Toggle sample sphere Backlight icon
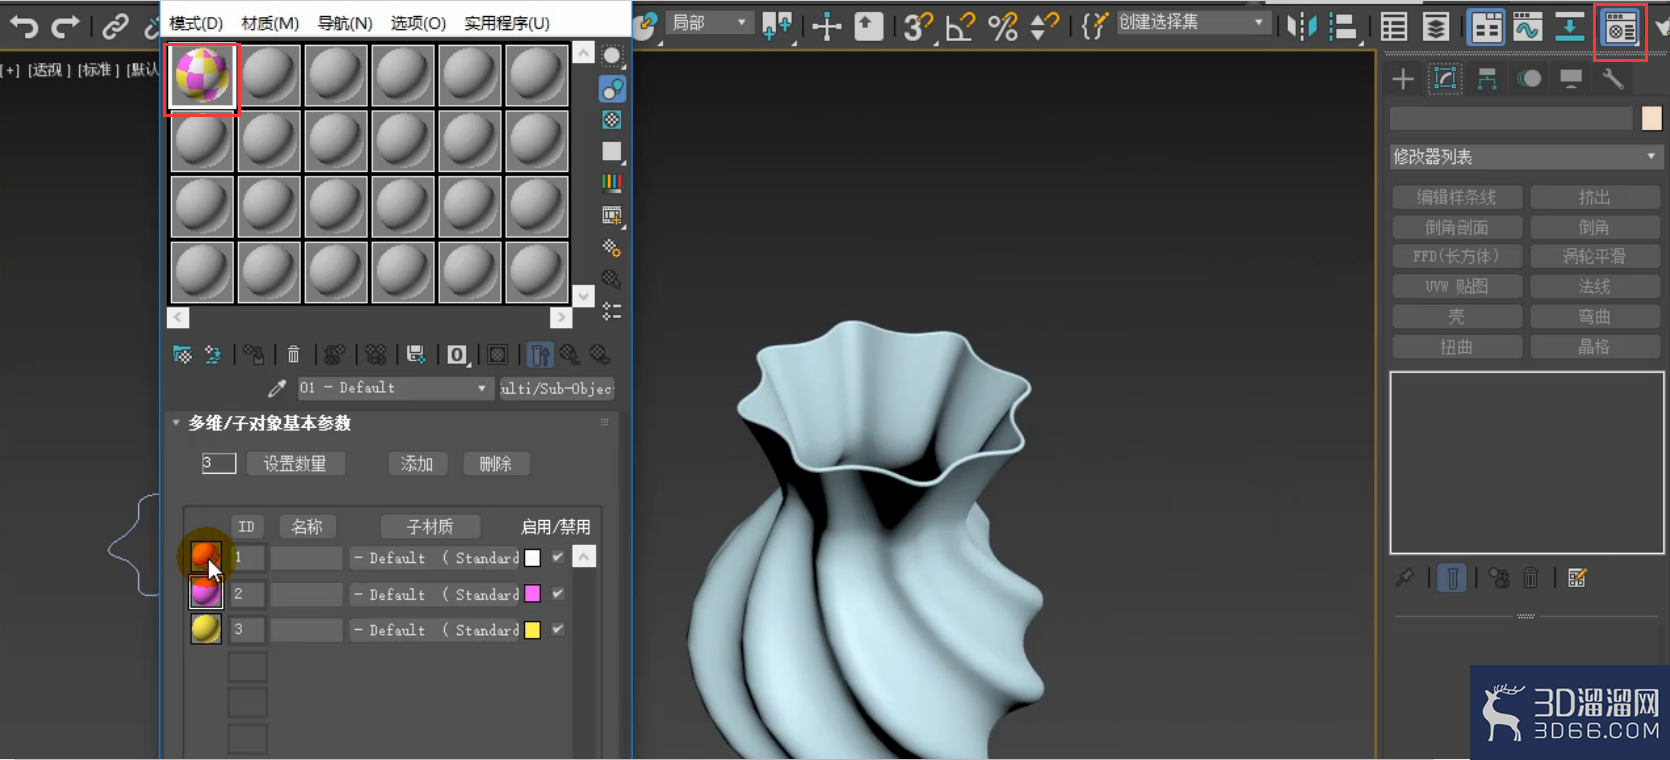The height and width of the screenshot is (760, 1670). point(612,89)
